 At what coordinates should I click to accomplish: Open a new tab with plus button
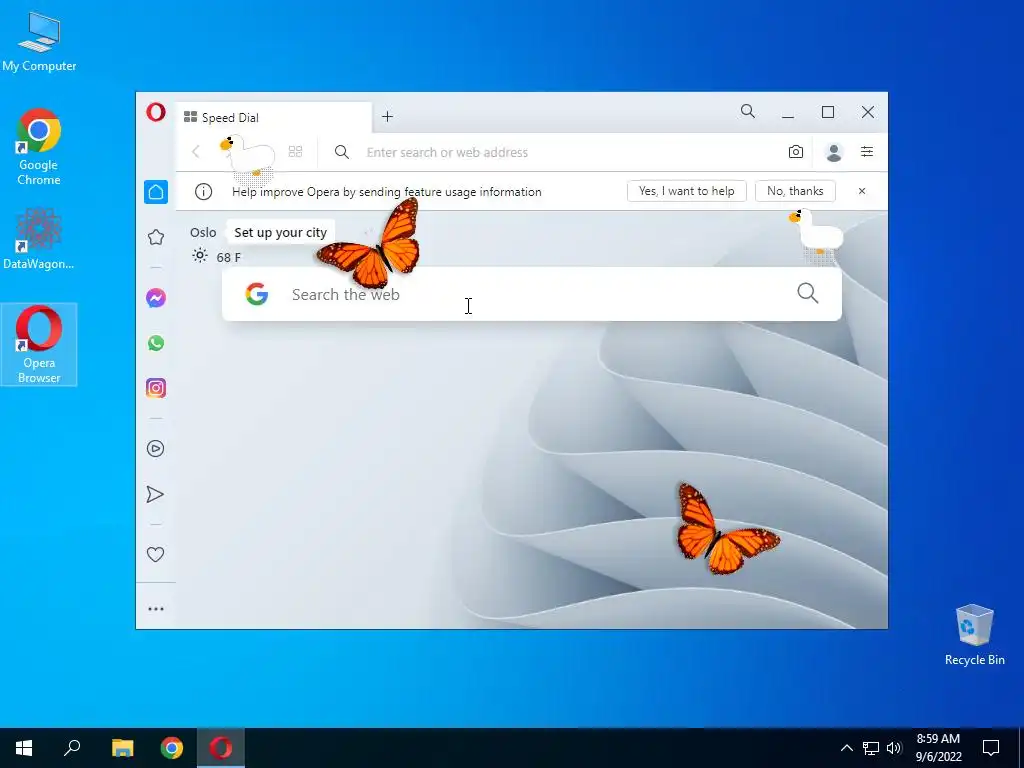(387, 117)
